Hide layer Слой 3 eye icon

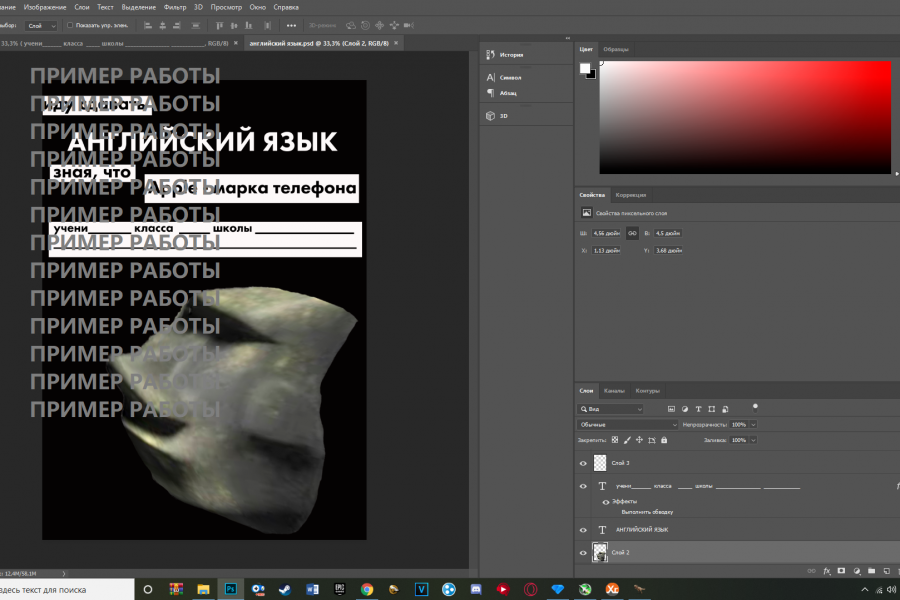[583, 463]
